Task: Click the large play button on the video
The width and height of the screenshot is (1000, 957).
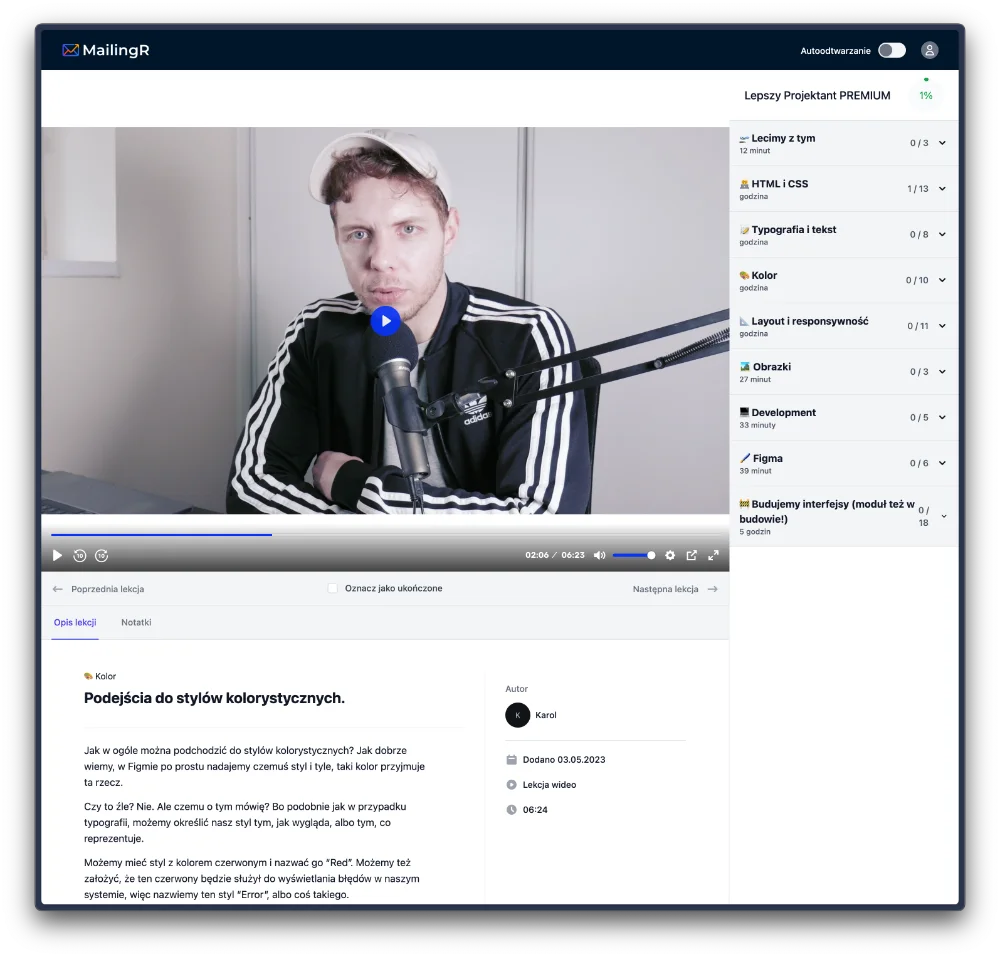Action: point(385,320)
